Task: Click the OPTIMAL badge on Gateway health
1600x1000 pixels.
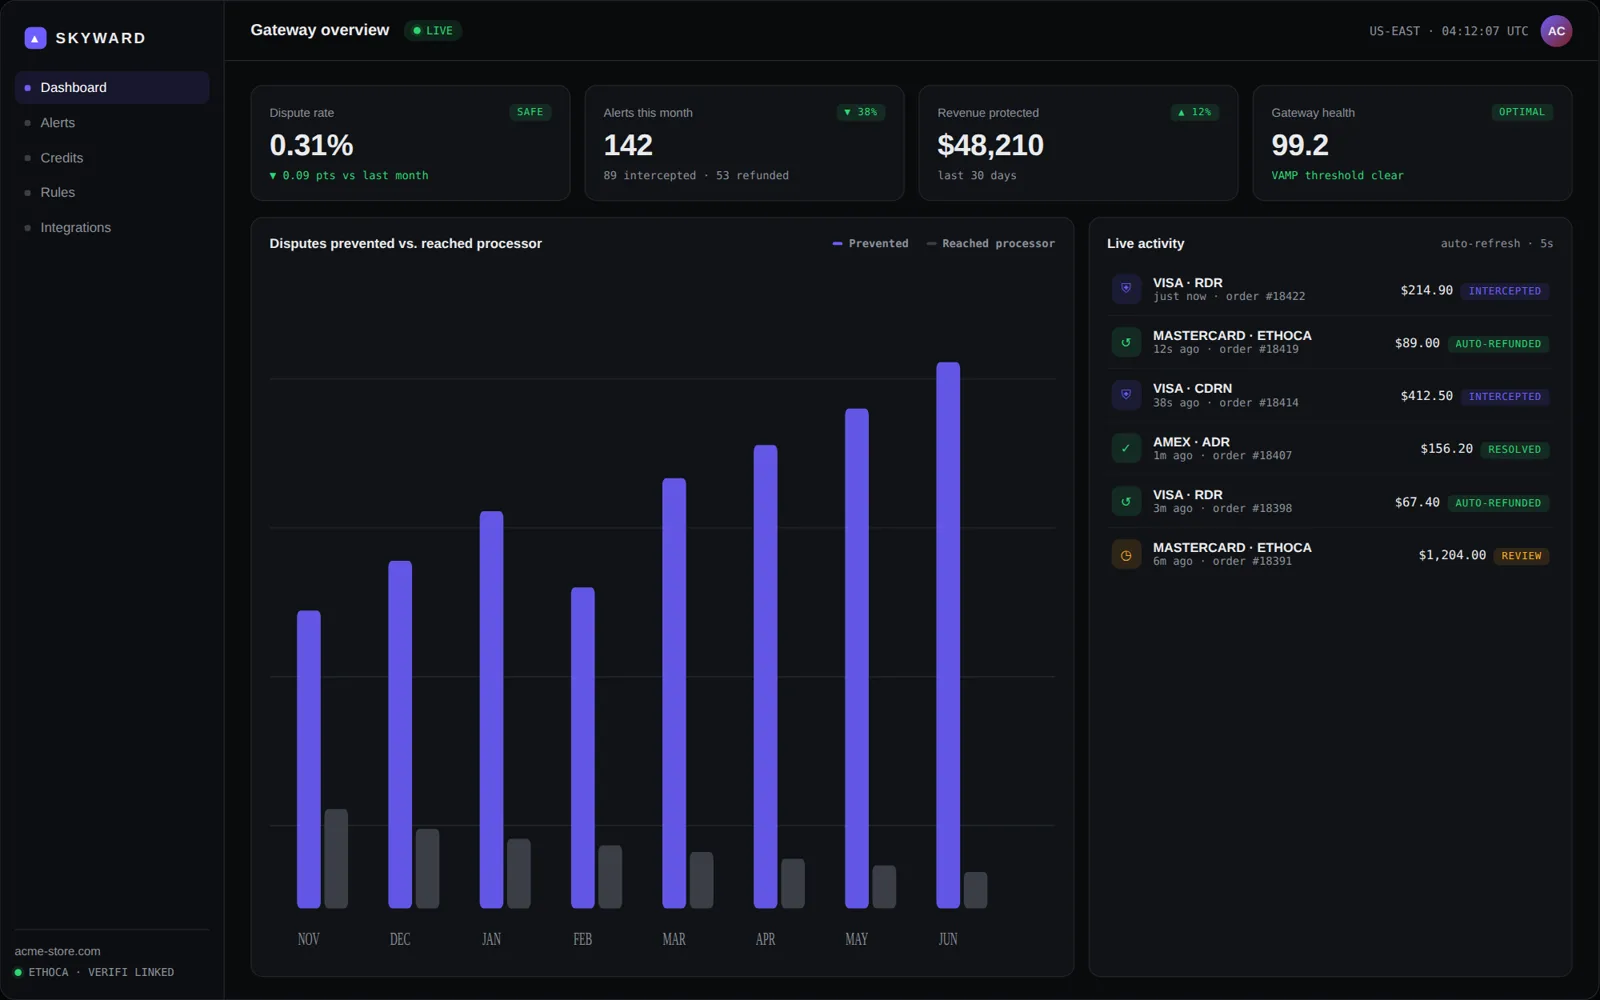Action: [x=1522, y=112]
